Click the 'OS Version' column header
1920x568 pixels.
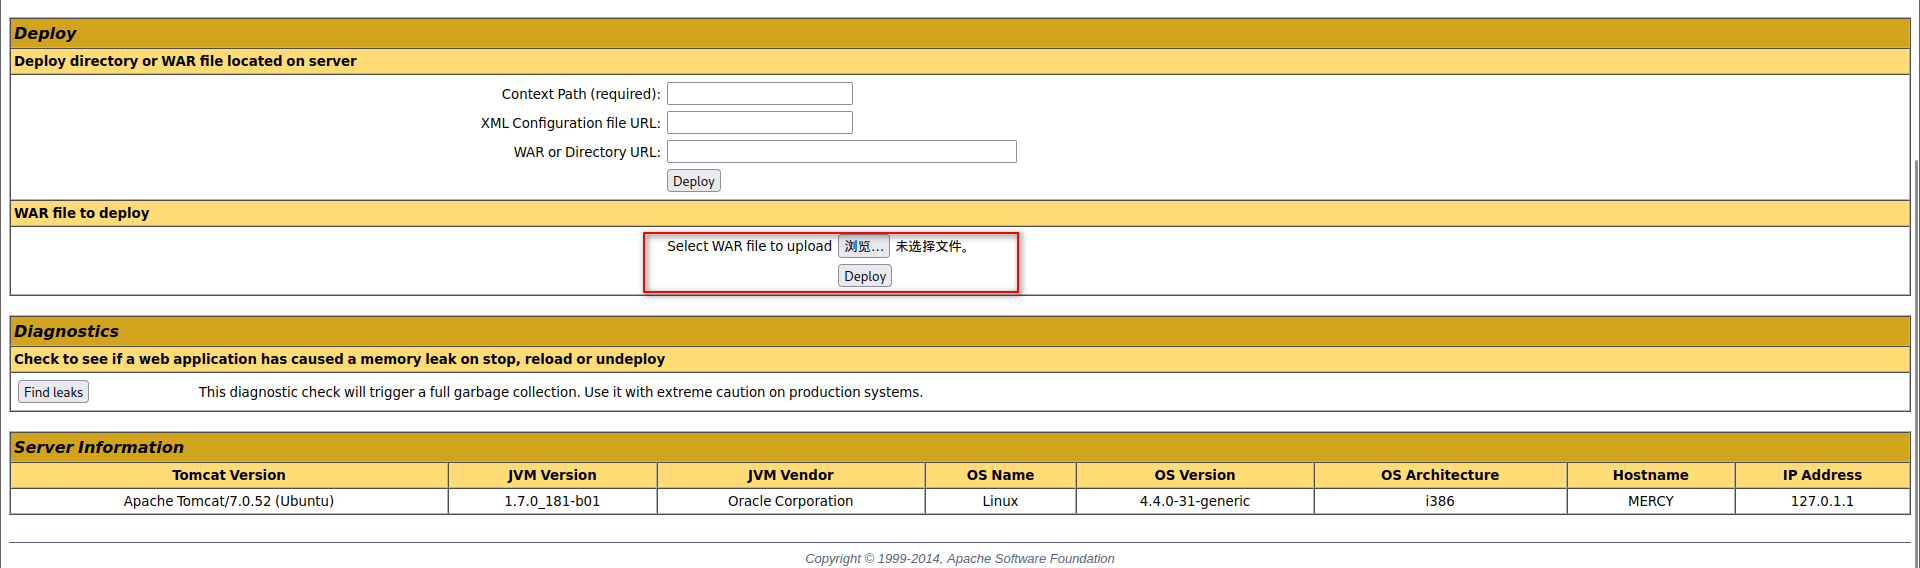pos(1195,475)
